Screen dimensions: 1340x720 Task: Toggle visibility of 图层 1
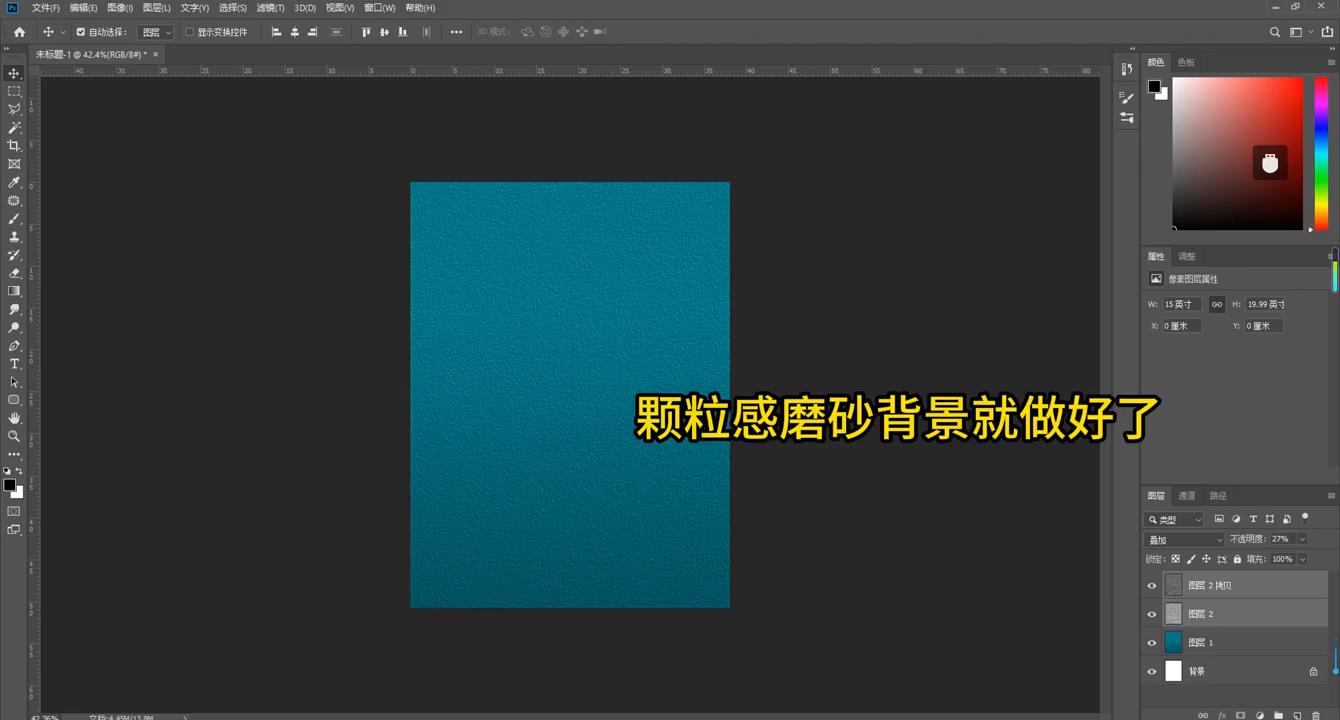[1151, 643]
